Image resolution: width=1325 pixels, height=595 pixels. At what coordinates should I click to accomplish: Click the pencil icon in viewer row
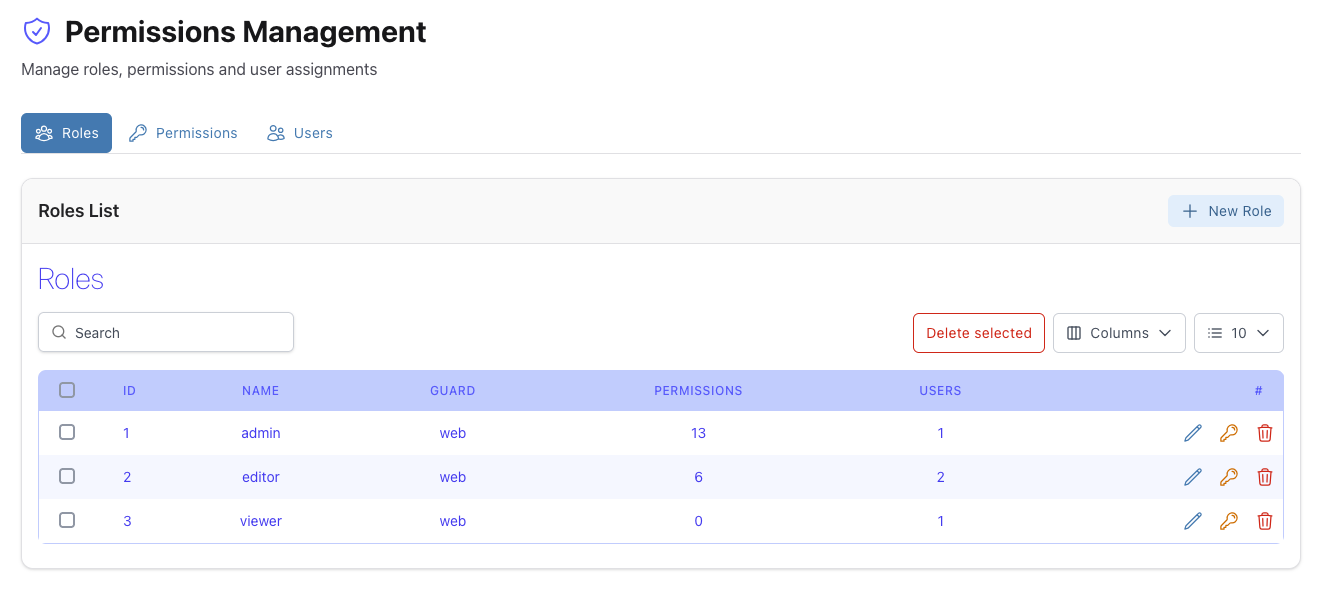(1192, 521)
